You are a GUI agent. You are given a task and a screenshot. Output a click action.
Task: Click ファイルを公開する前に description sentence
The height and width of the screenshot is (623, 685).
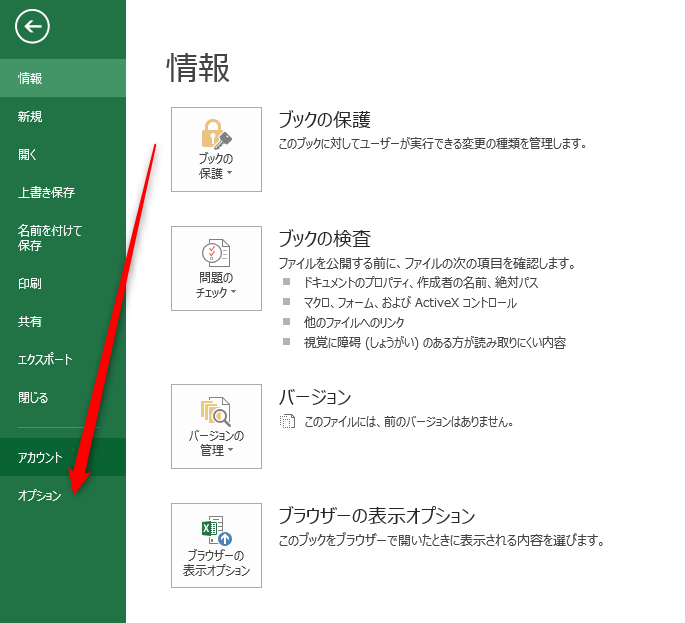point(427,263)
